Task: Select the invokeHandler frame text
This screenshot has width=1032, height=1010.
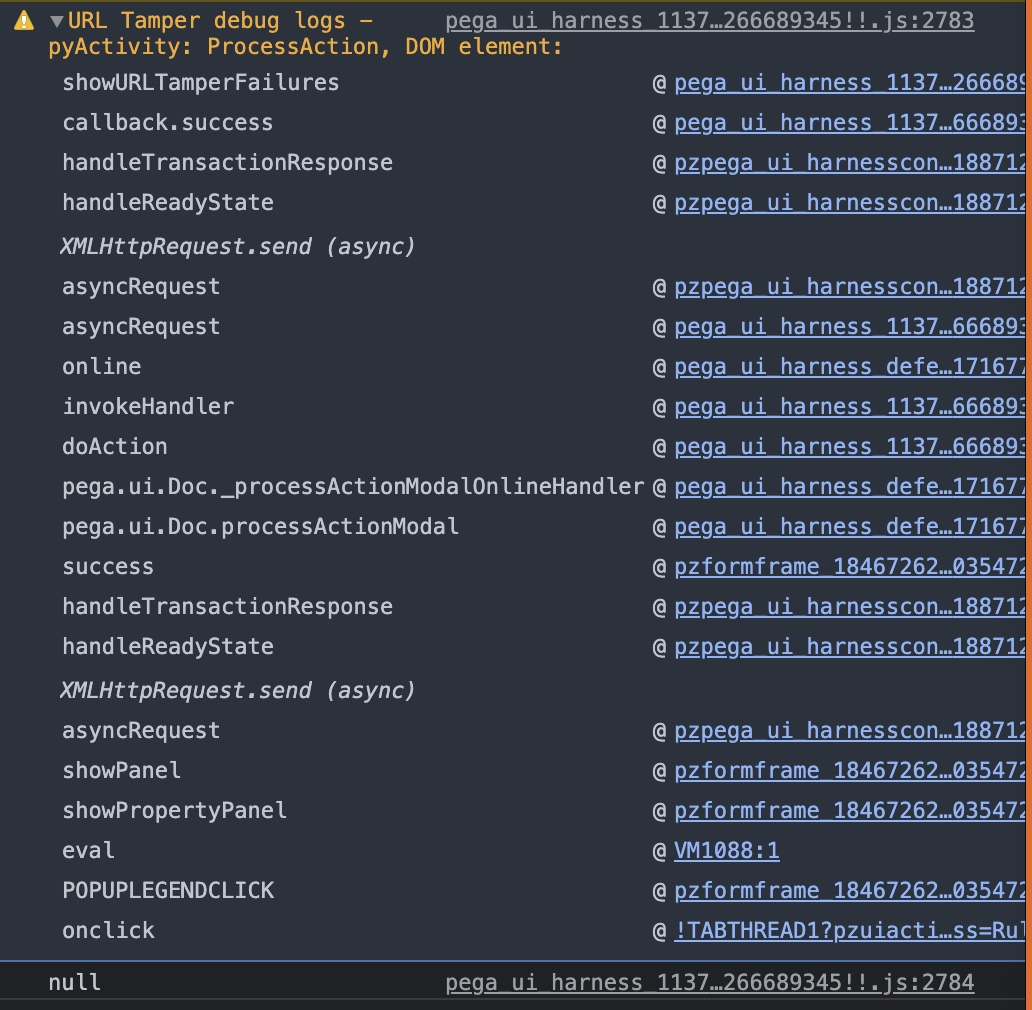Action: [x=148, y=407]
